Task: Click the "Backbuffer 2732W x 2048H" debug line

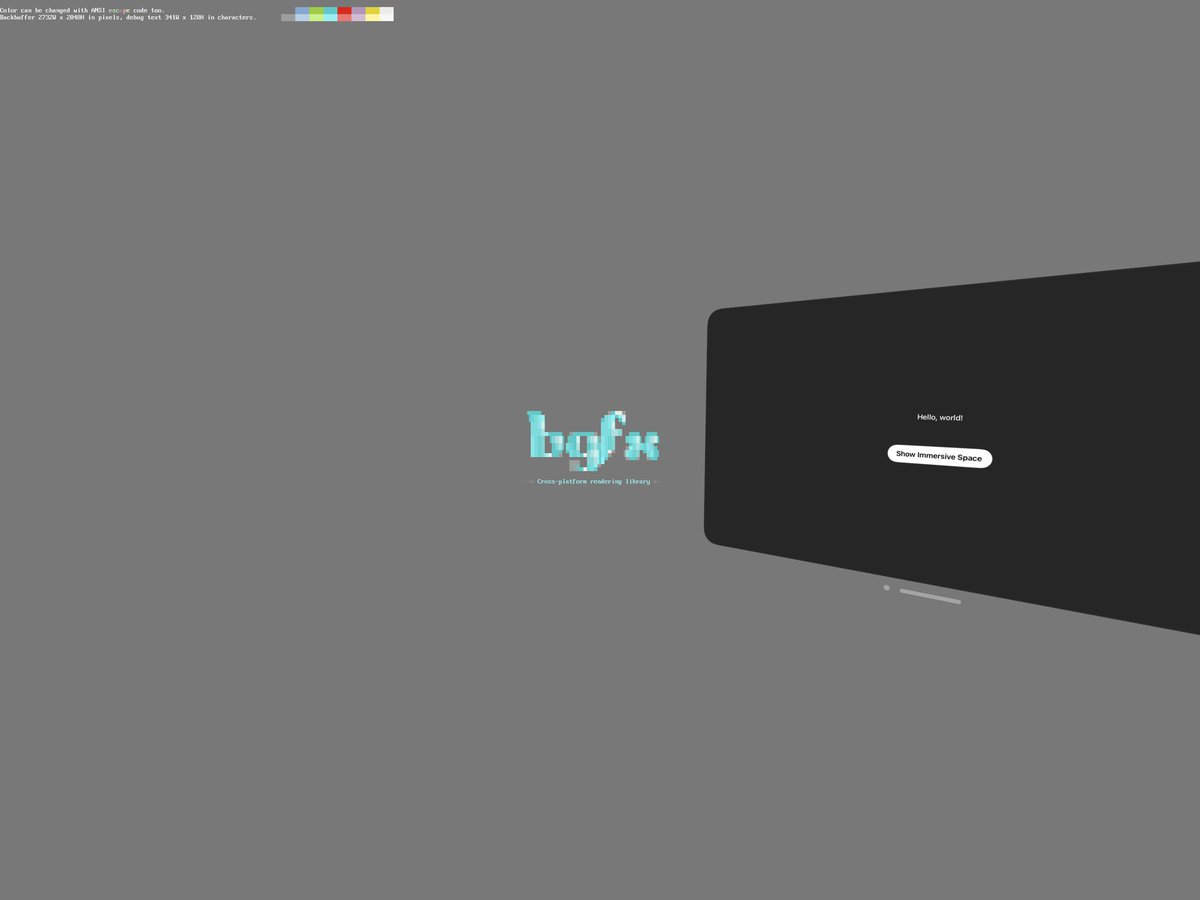Action: pyautogui.click(x=128, y=17)
